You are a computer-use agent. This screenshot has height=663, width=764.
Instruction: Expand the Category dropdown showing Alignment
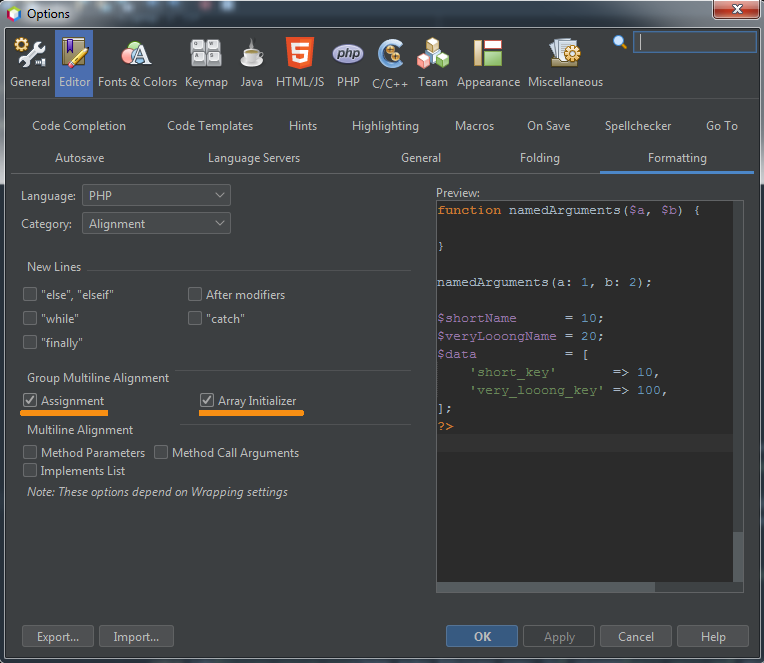click(156, 224)
